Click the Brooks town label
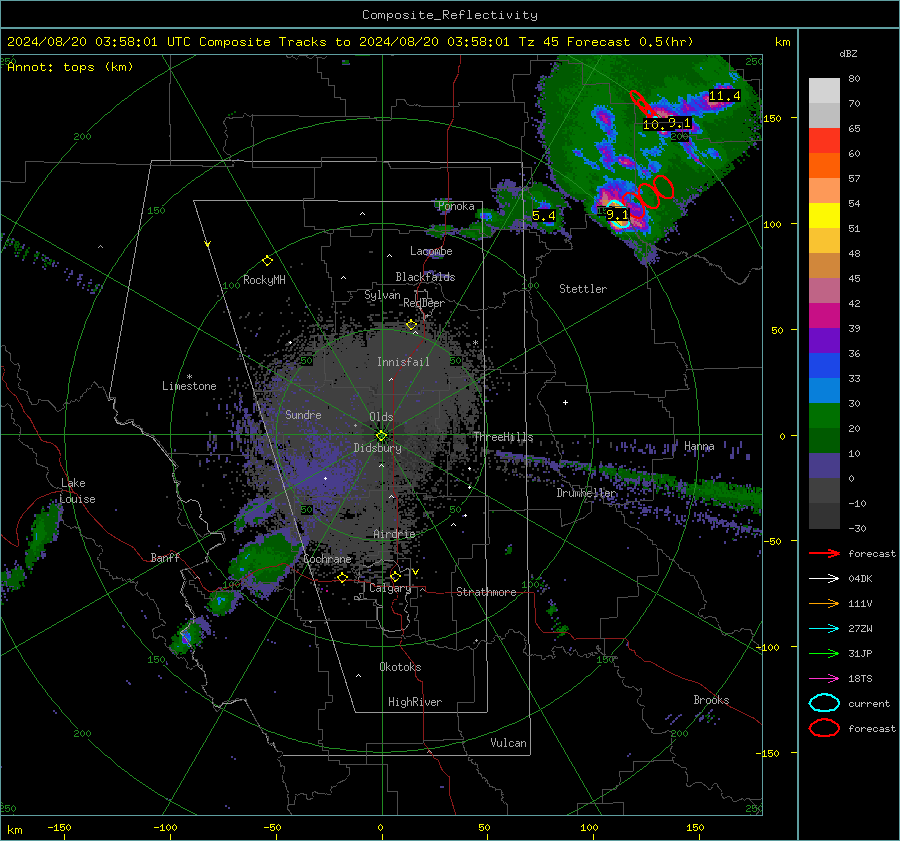Viewport: 900px width, 841px height. (711, 700)
